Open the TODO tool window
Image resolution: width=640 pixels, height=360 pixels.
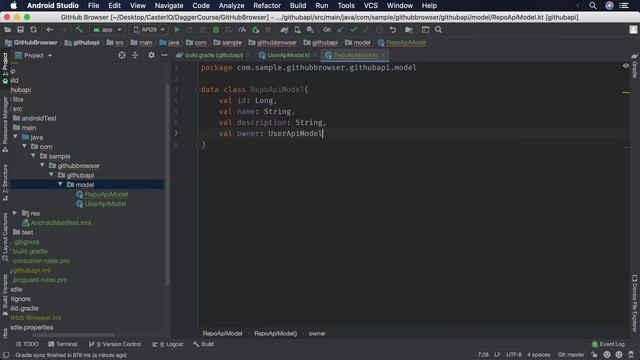coord(27,344)
